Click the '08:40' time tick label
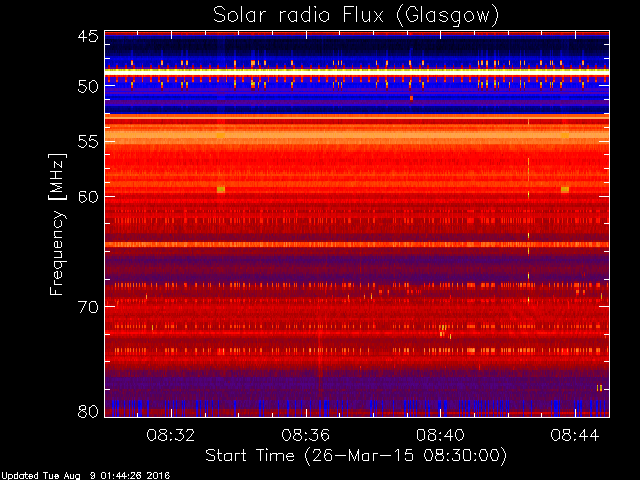640x480 pixels. 440,436
